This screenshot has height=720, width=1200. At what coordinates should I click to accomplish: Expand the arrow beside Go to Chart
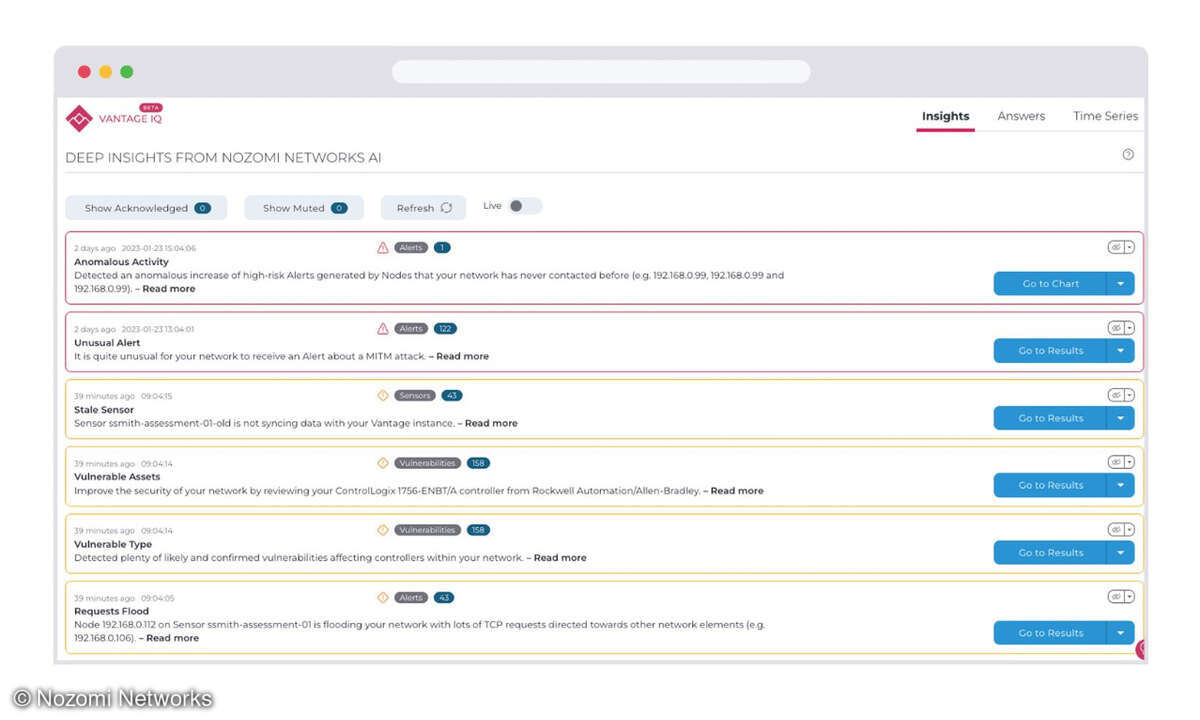pyautogui.click(x=1121, y=284)
